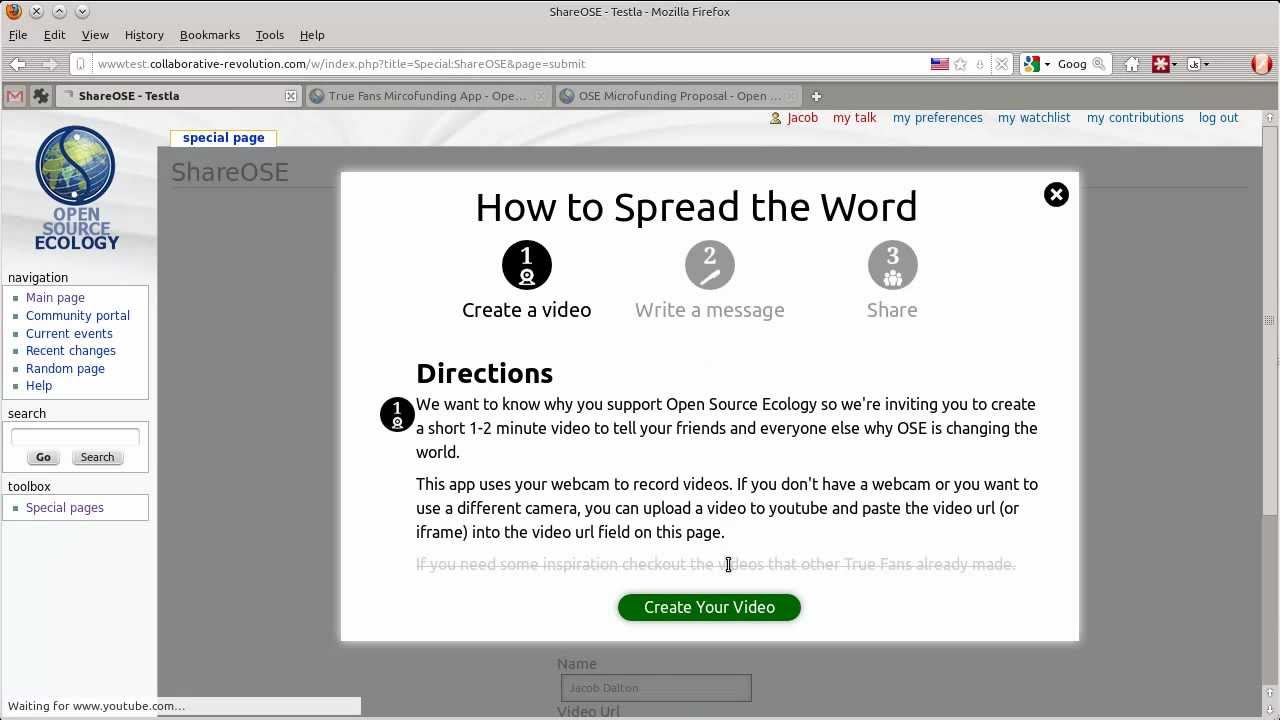Screen dimensions: 1280x720
Task: Select step 1 Create a video icon
Action: 527,265
